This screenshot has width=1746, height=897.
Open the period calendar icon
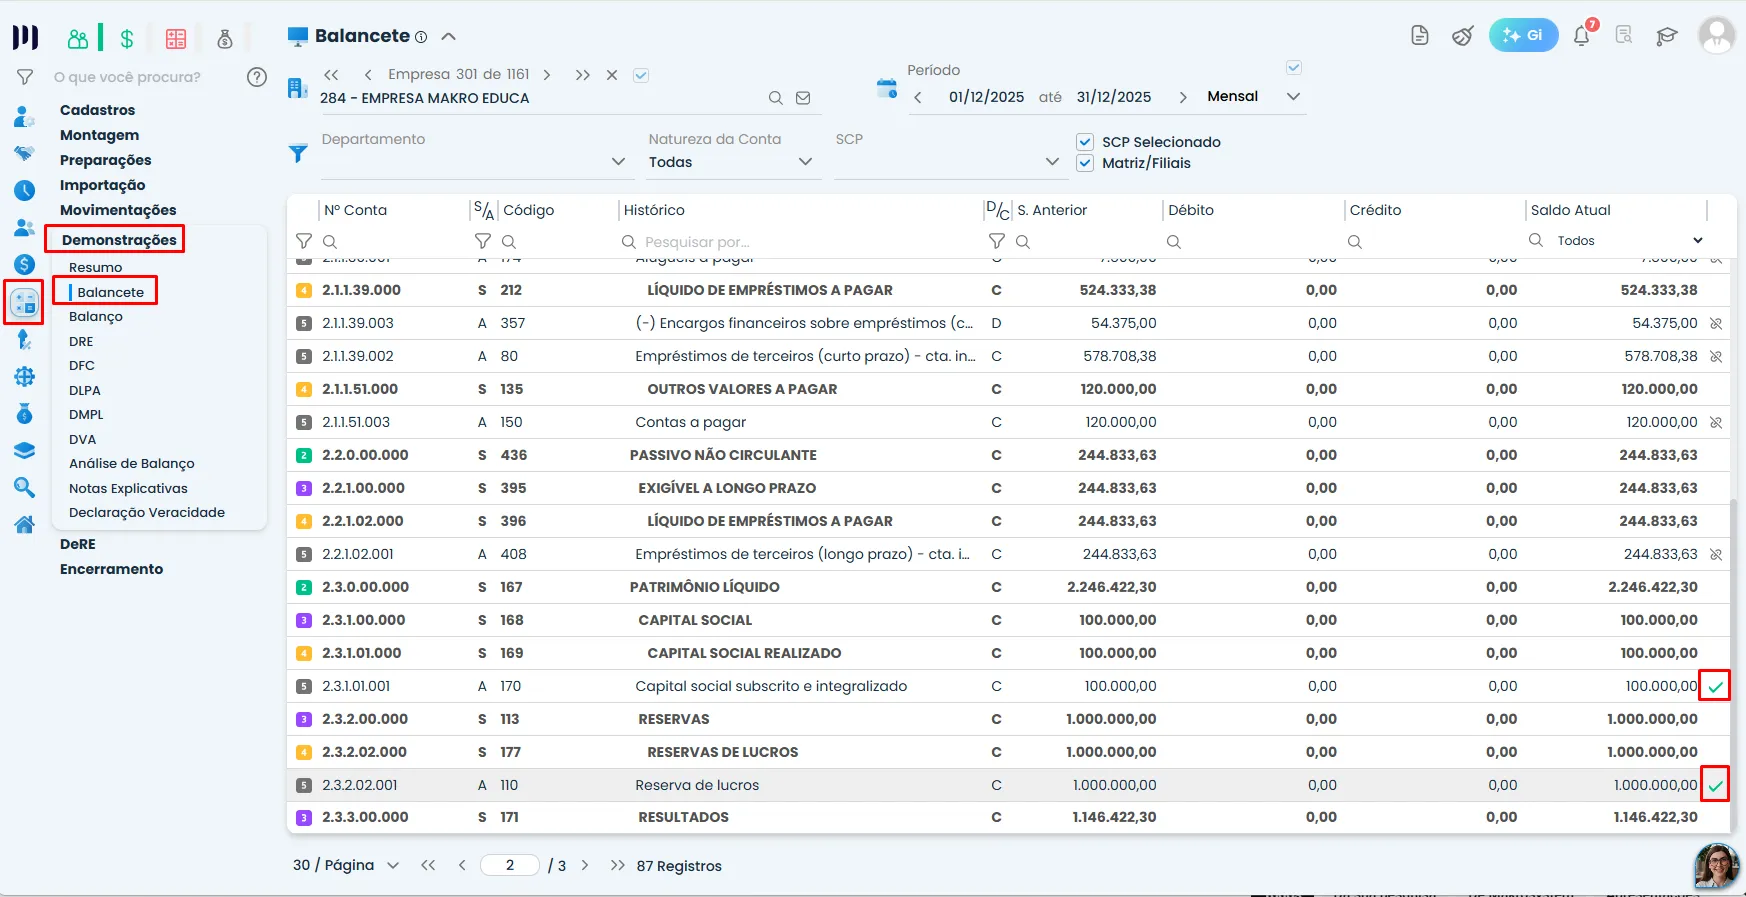[887, 88]
